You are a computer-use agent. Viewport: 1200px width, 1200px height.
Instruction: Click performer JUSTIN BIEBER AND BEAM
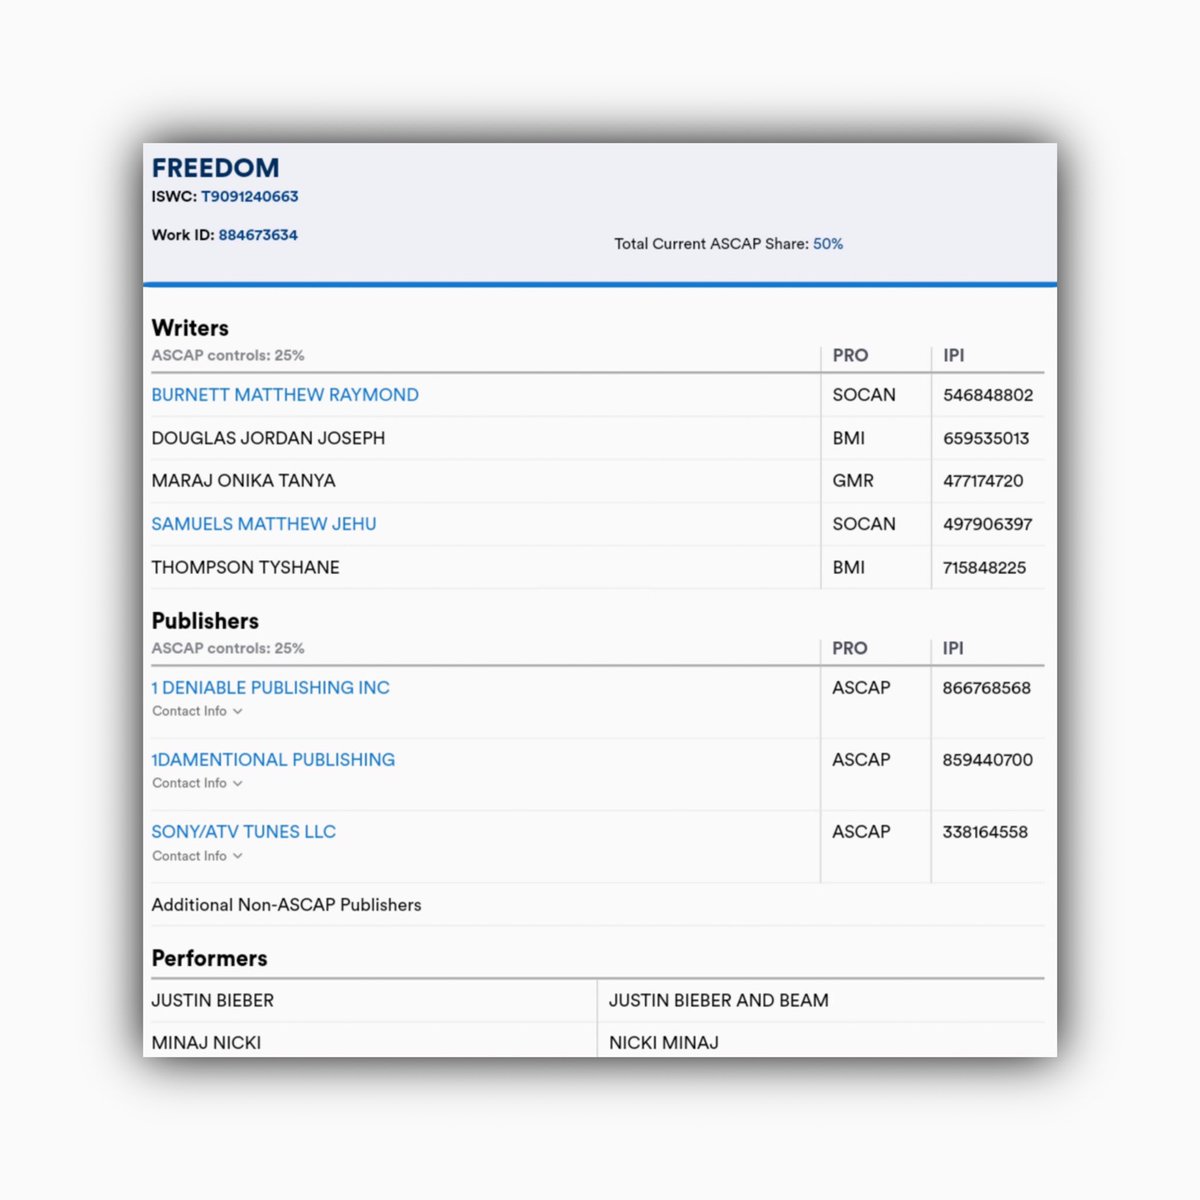click(718, 1001)
